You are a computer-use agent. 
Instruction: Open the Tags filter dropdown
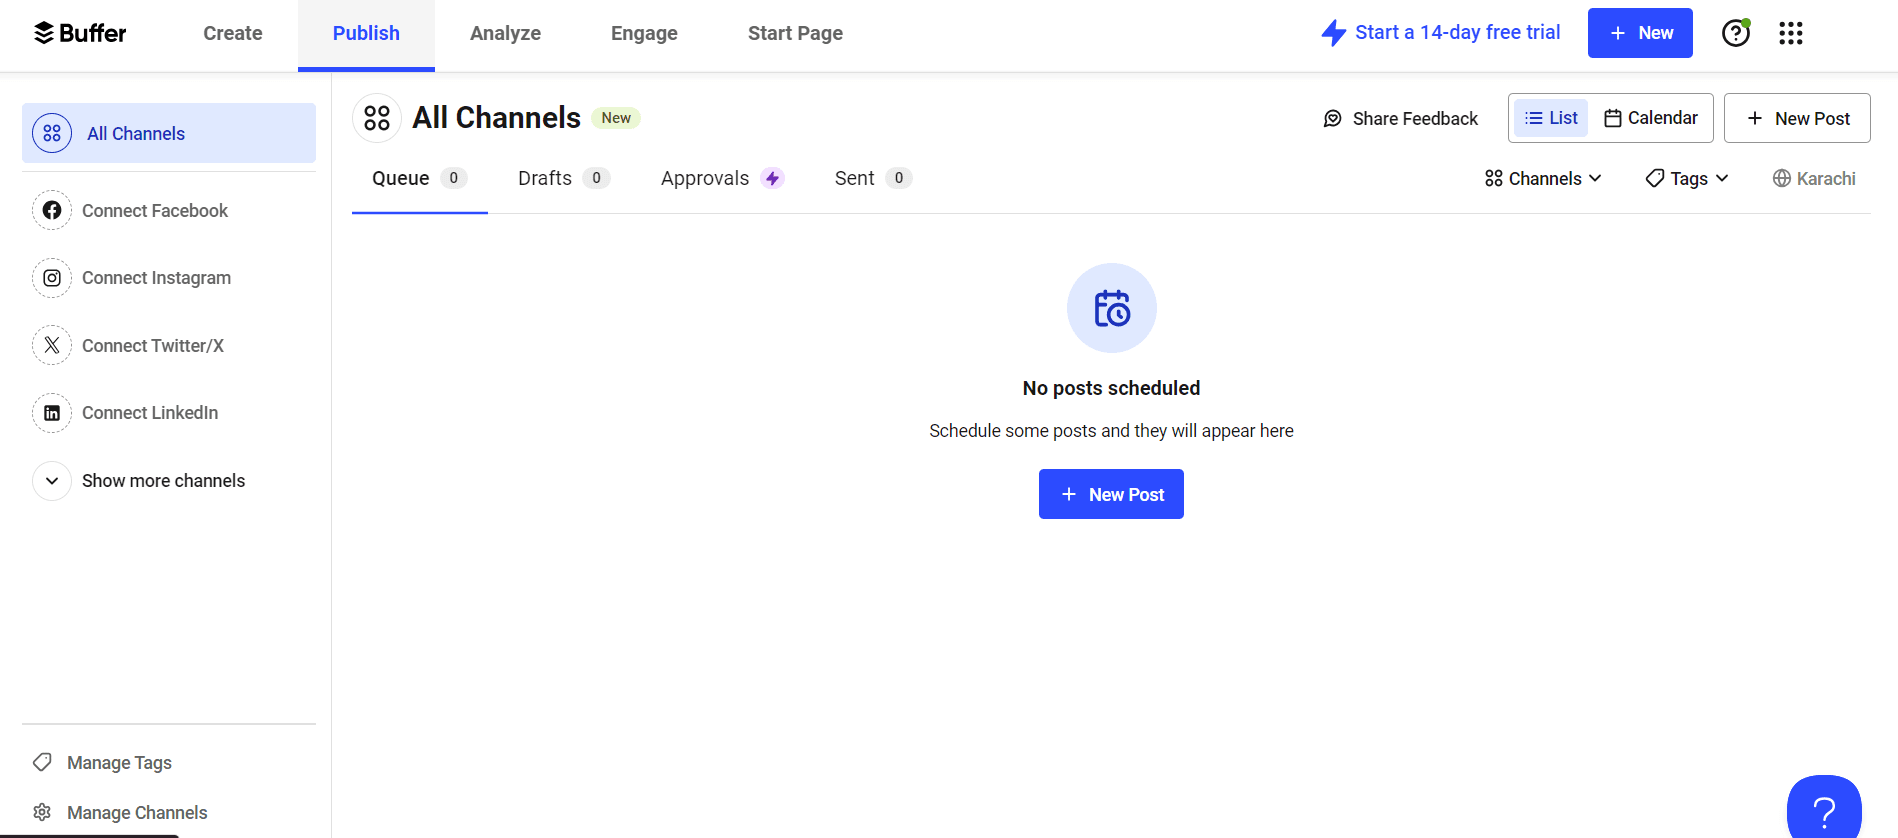click(x=1687, y=178)
